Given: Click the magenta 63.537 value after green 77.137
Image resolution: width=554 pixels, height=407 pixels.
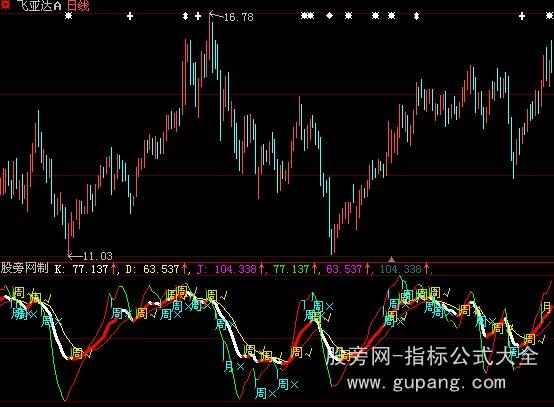Looking at the screenshot, I should click(344, 269).
